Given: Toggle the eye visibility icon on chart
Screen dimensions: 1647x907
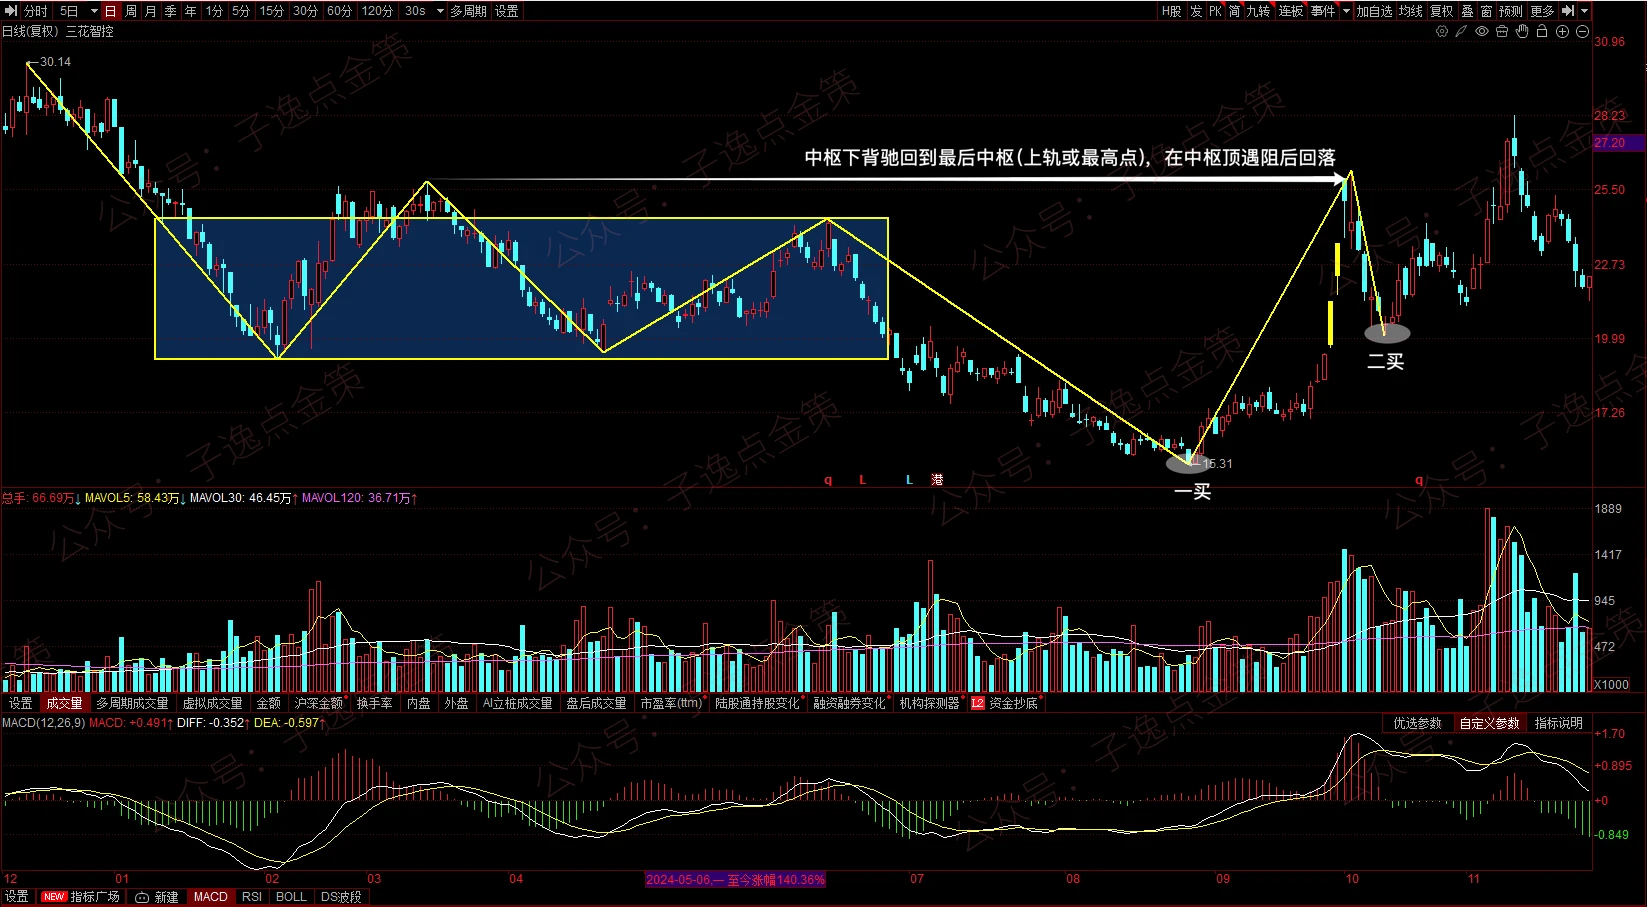Looking at the screenshot, I should coord(1482,32).
